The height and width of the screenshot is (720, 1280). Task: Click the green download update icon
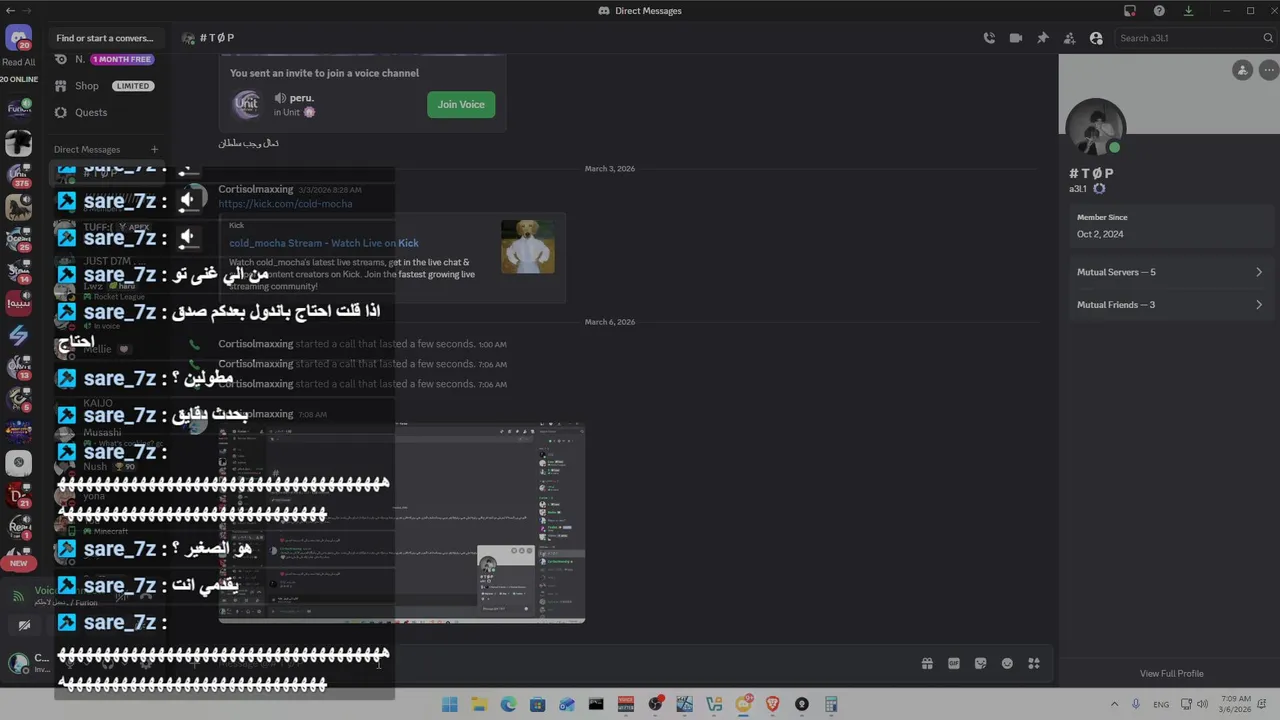click(1188, 11)
